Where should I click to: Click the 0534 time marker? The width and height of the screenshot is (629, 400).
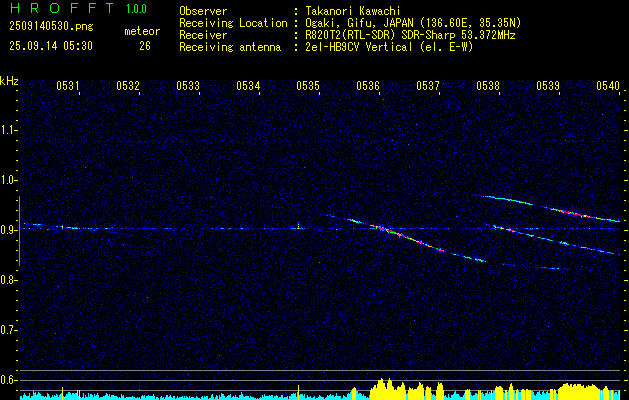pos(248,85)
